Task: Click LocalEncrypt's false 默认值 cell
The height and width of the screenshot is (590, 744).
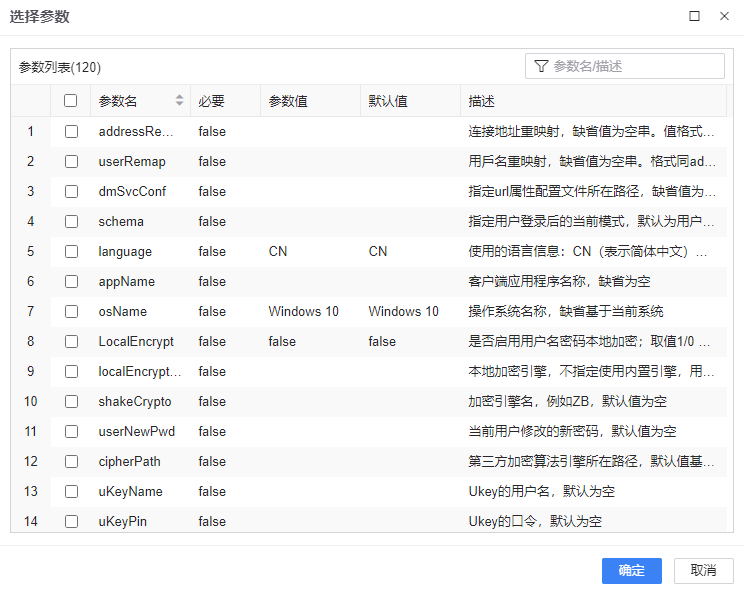Action: click(x=382, y=341)
